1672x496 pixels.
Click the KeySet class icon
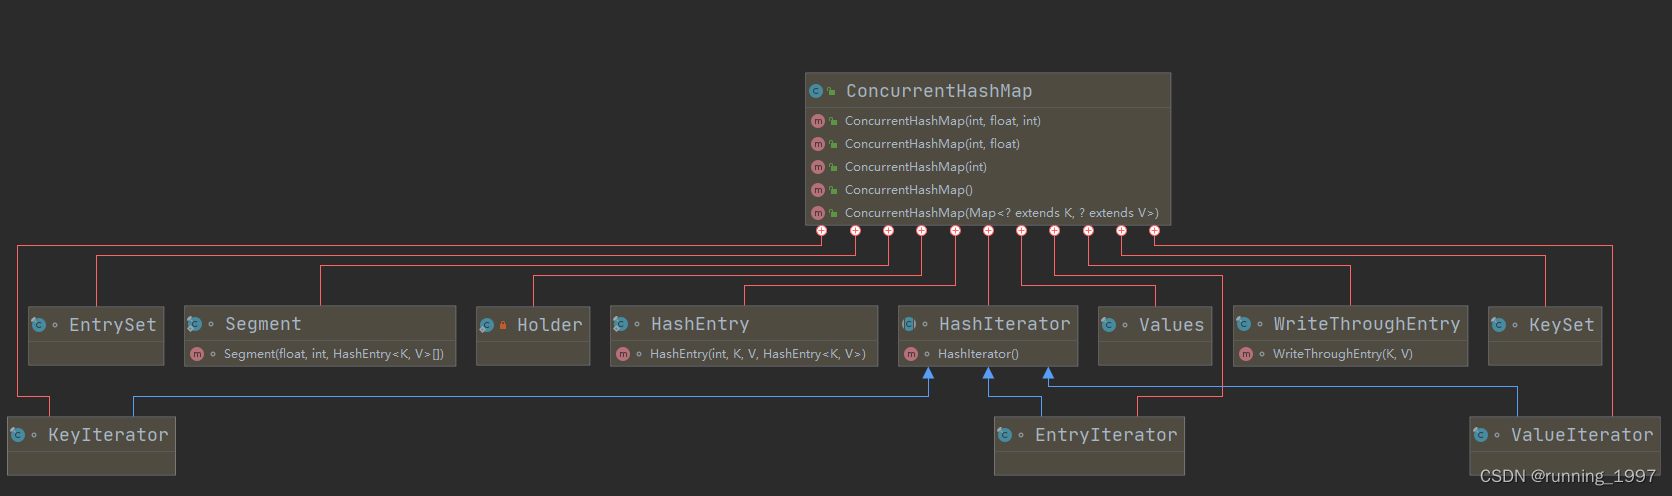point(1499,325)
